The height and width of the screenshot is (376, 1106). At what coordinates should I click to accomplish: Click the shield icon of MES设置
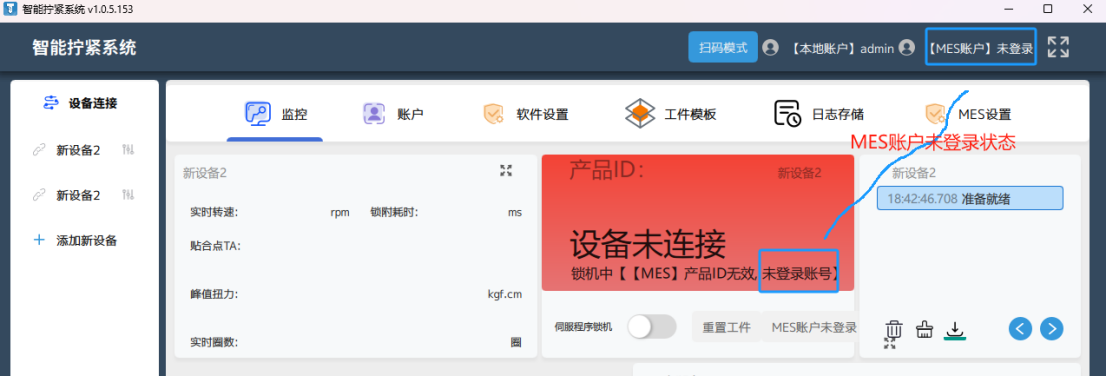tap(935, 114)
